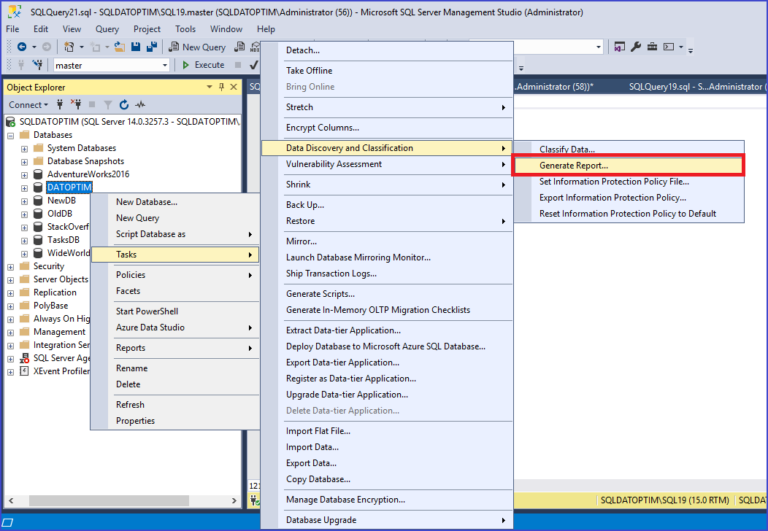Click the Database Engine Query icon after New Query
This screenshot has width=768, height=531.
[239, 47]
